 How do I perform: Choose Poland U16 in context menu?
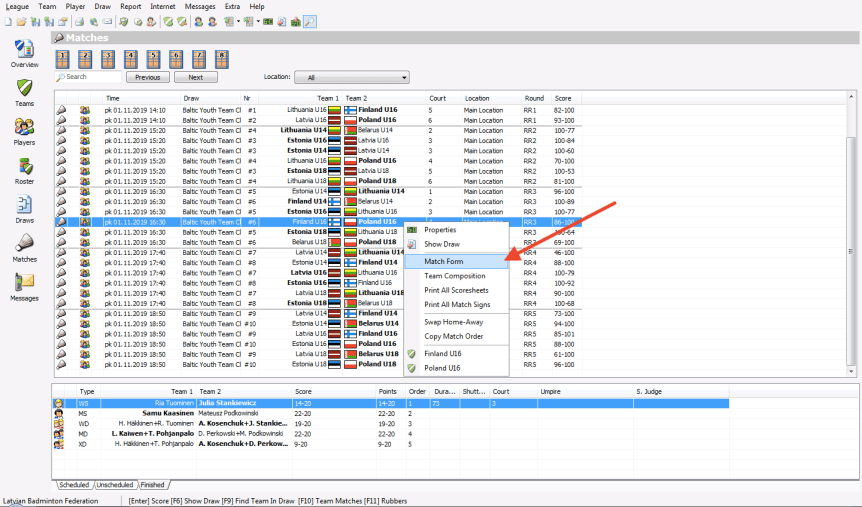pos(456,368)
